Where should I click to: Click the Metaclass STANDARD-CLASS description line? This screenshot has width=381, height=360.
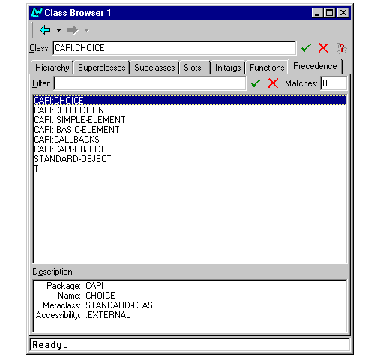[x=97, y=305]
